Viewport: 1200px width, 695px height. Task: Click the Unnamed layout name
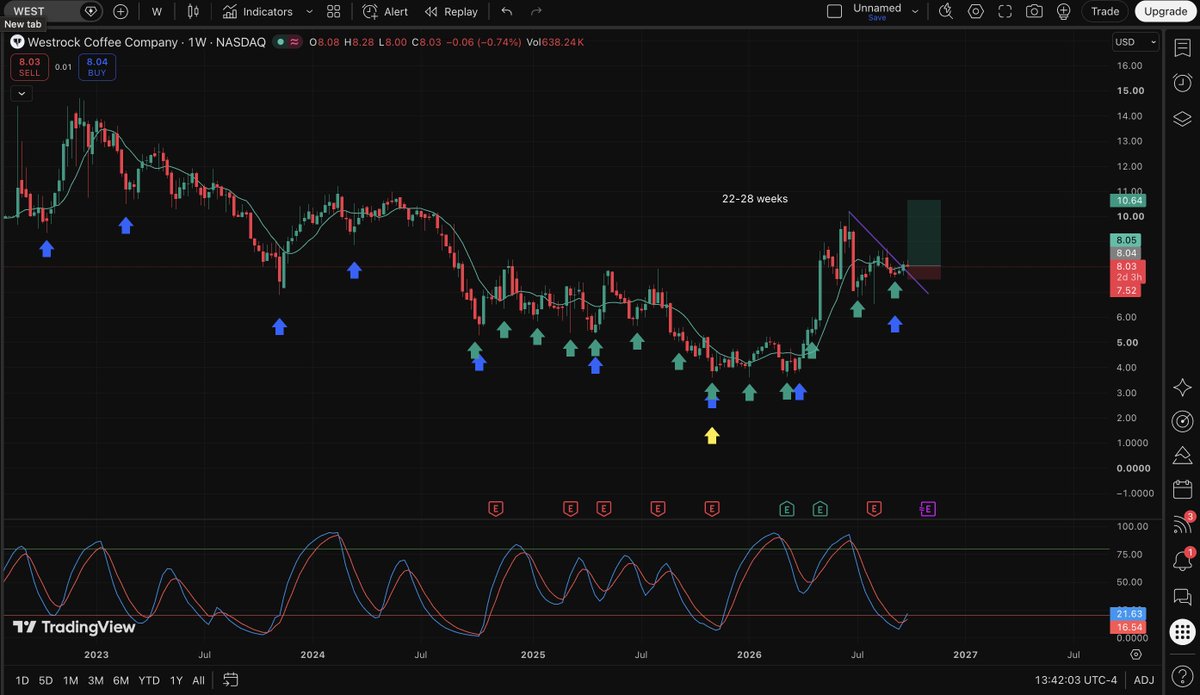pyautogui.click(x=877, y=7)
